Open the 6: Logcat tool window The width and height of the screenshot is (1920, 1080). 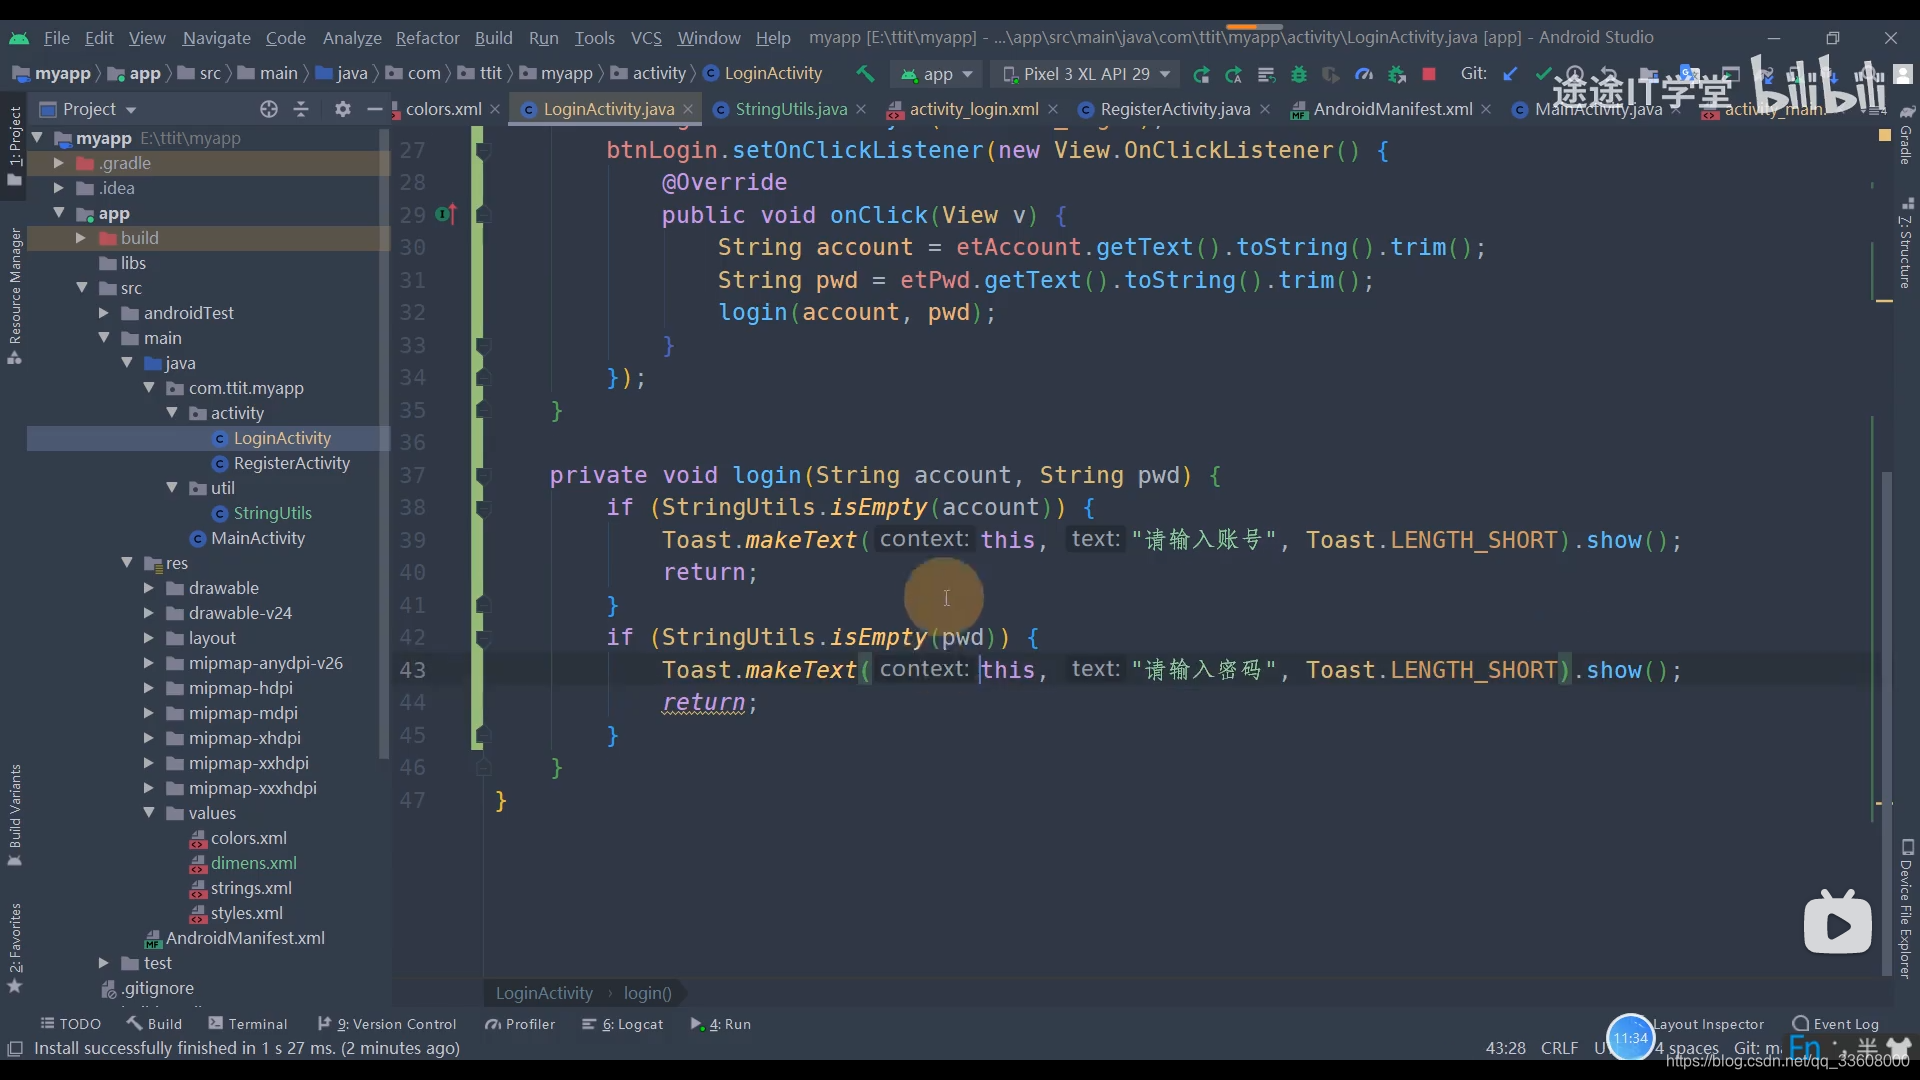pyautogui.click(x=623, y=1024)
